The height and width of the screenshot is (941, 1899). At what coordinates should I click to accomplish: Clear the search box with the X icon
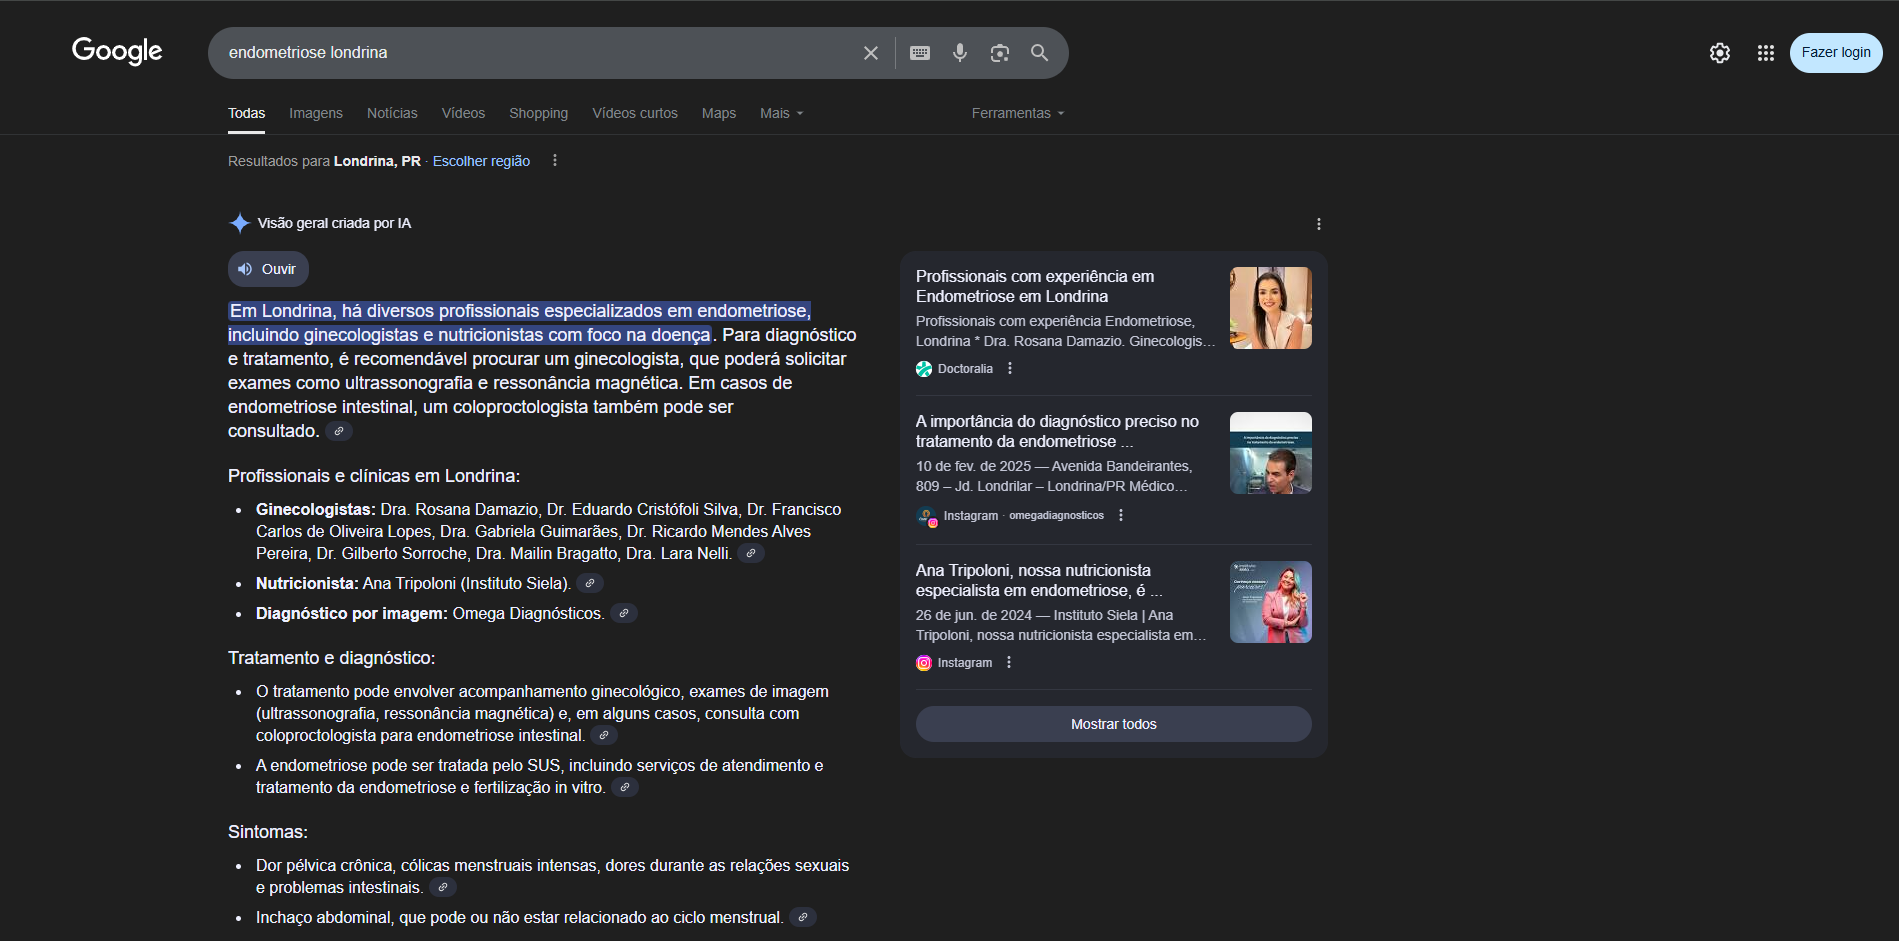click(x=871, y=53)
